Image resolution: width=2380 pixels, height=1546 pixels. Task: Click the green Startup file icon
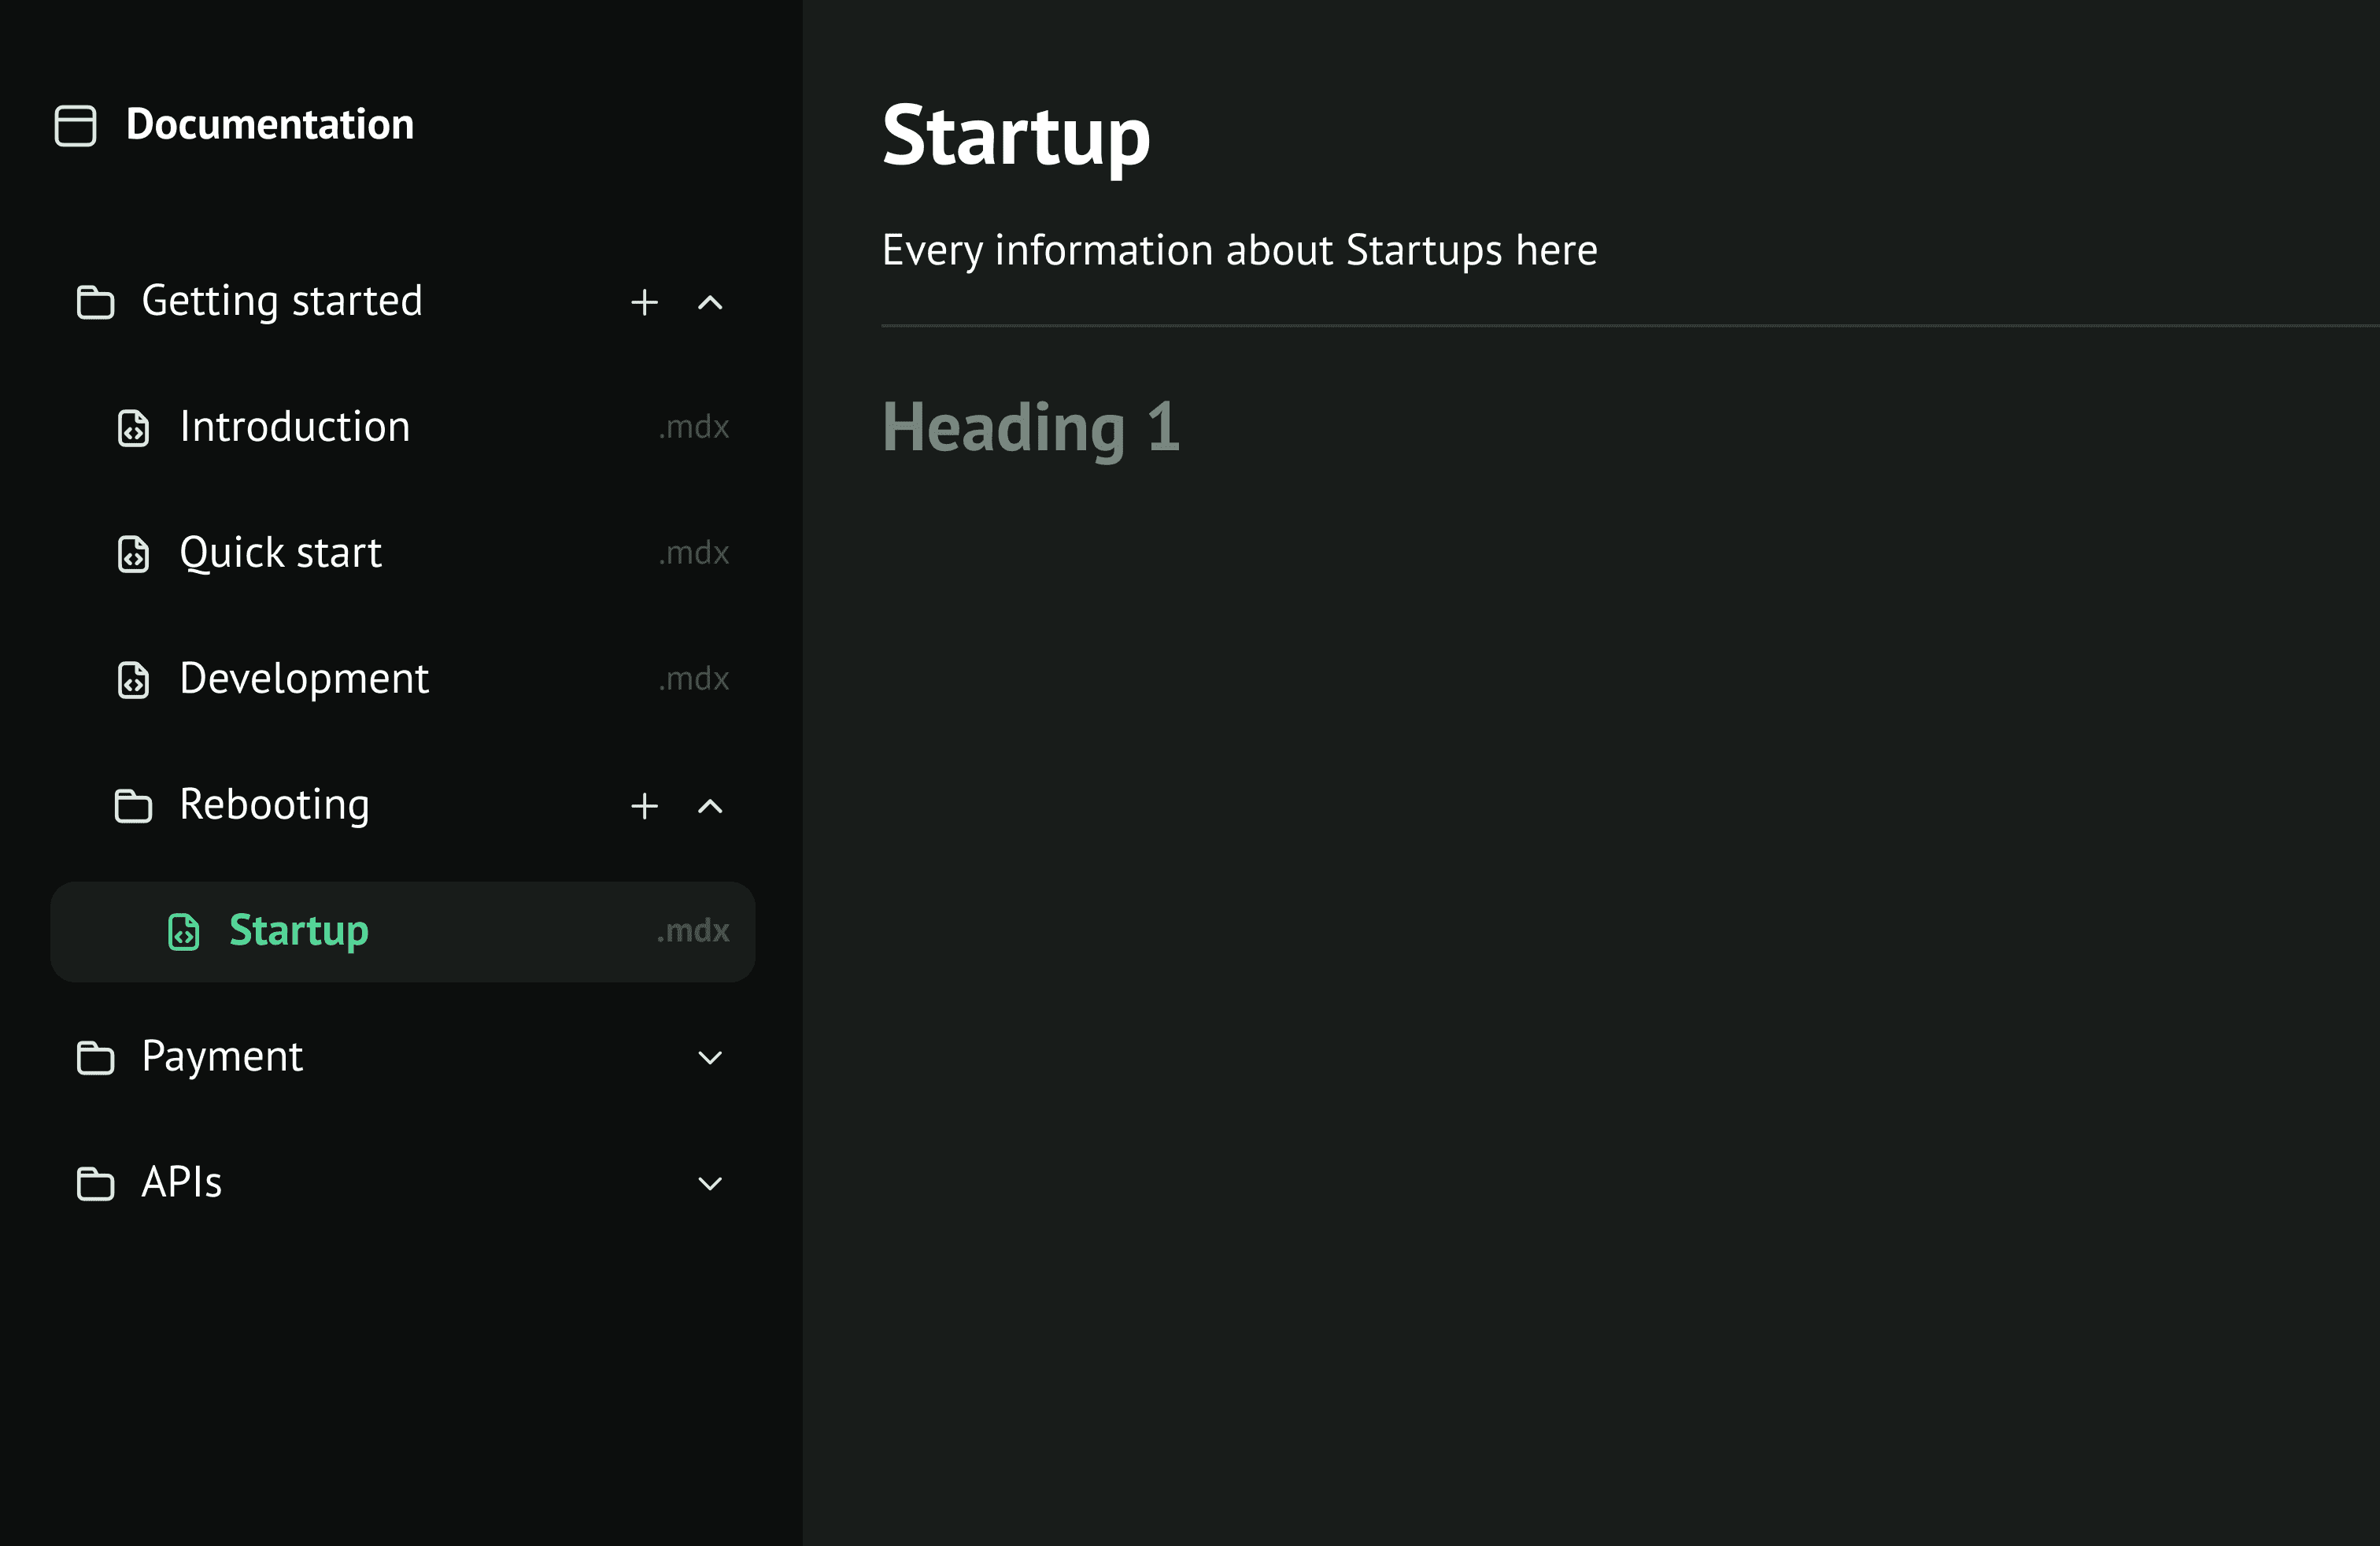184,932
